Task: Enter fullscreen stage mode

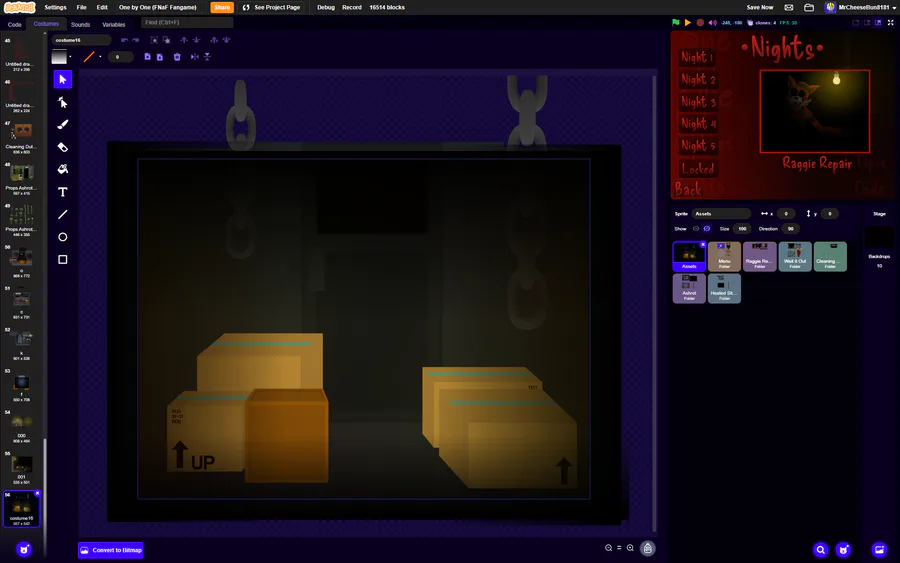Action: pyautogui.click(x=890, y=22)
